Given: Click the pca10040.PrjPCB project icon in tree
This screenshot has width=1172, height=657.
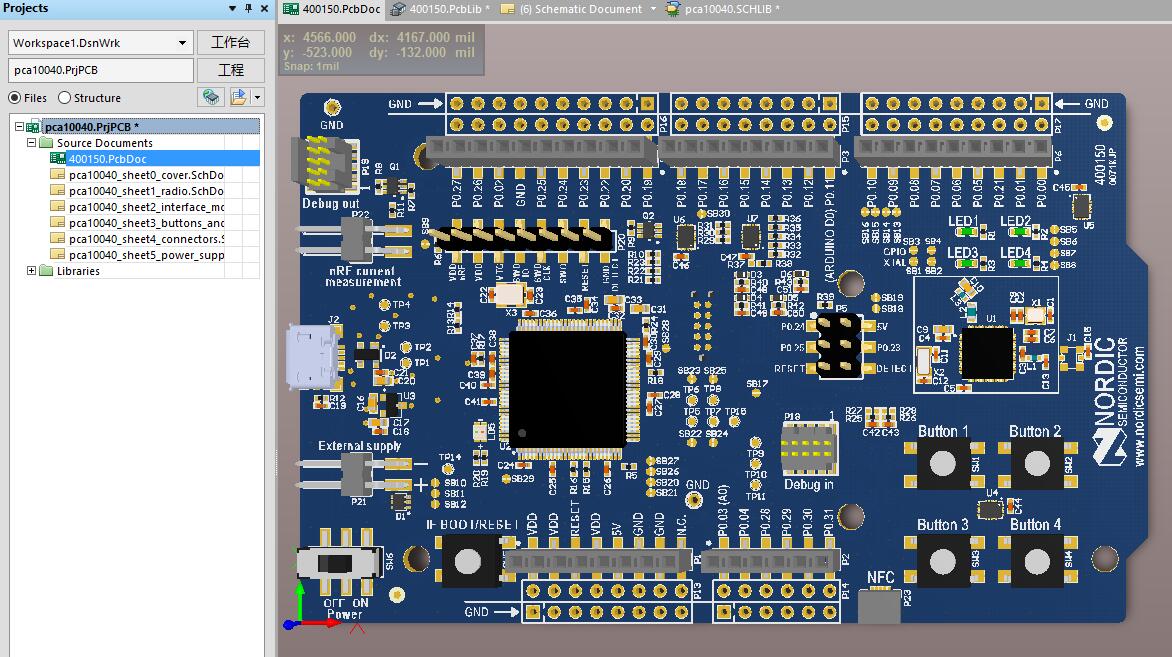Looking at the screenshot, I should click(34, 127).
